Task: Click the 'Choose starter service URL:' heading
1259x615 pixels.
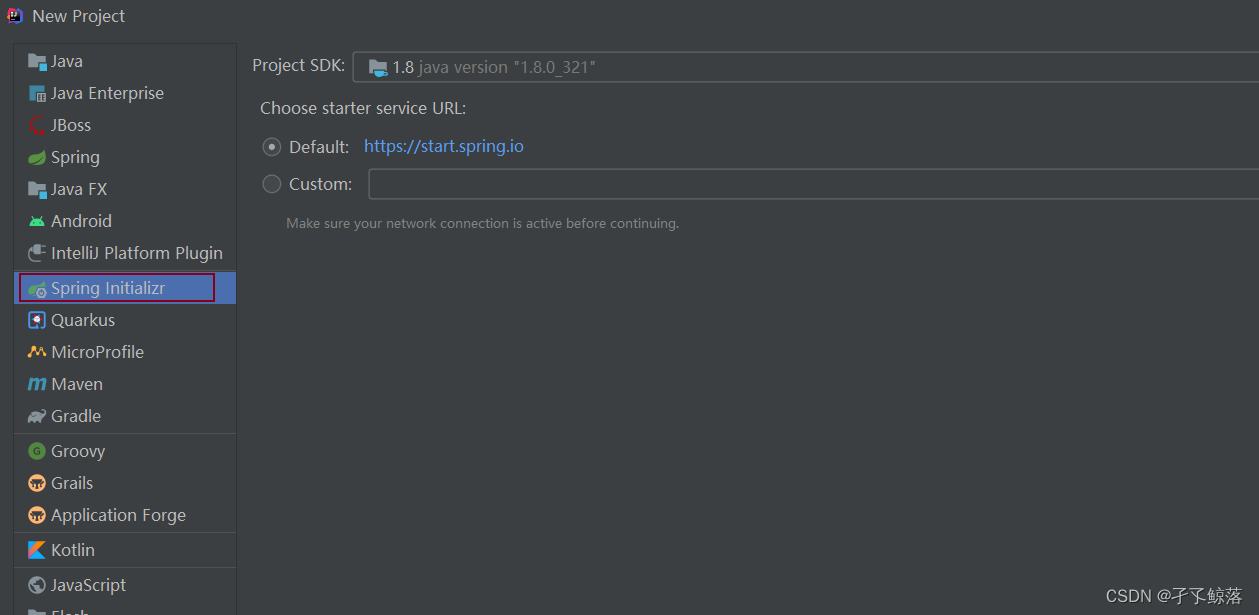Action: pos(363,108)
